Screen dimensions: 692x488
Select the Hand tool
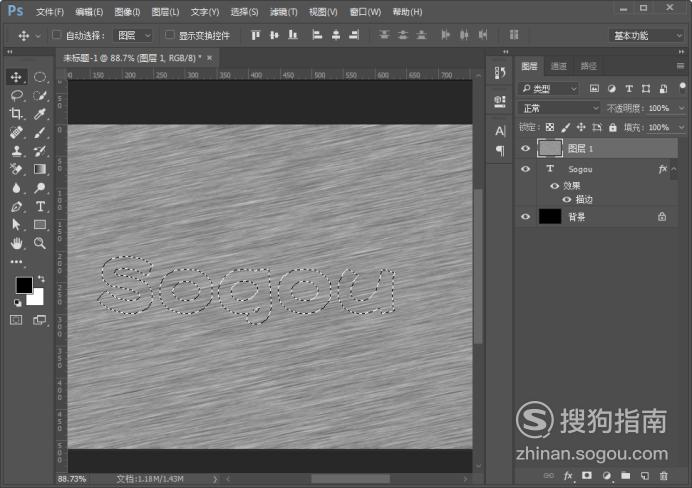pyautogui.click(x=16, y=243)
